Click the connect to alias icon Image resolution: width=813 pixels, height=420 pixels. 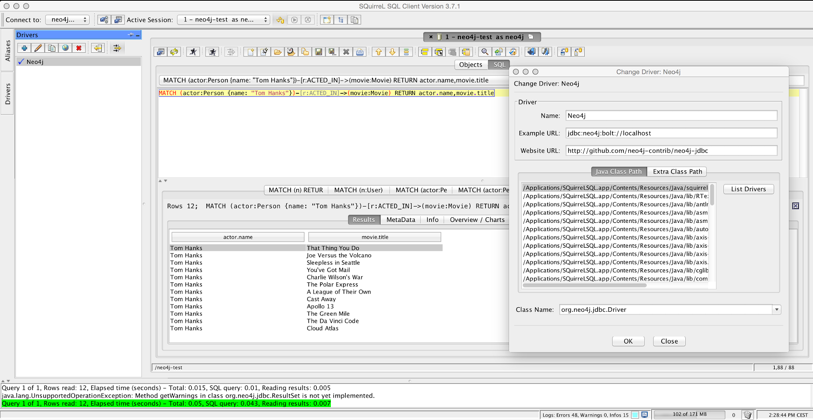(x=104, y=20)
